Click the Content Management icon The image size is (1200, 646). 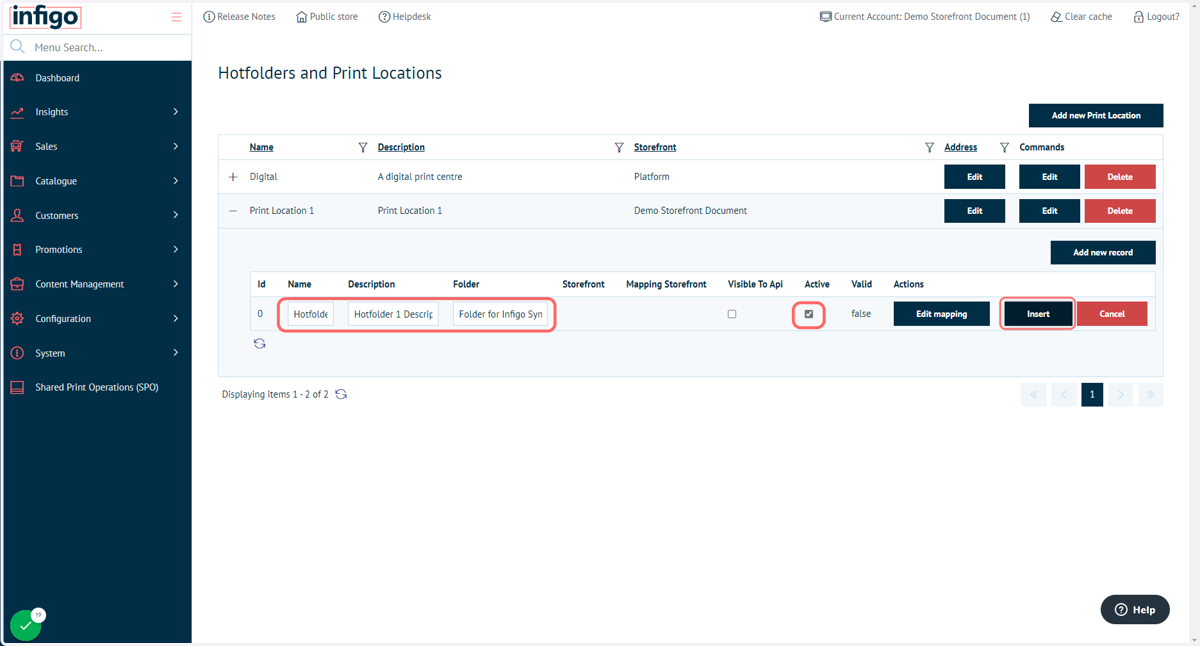17,284
